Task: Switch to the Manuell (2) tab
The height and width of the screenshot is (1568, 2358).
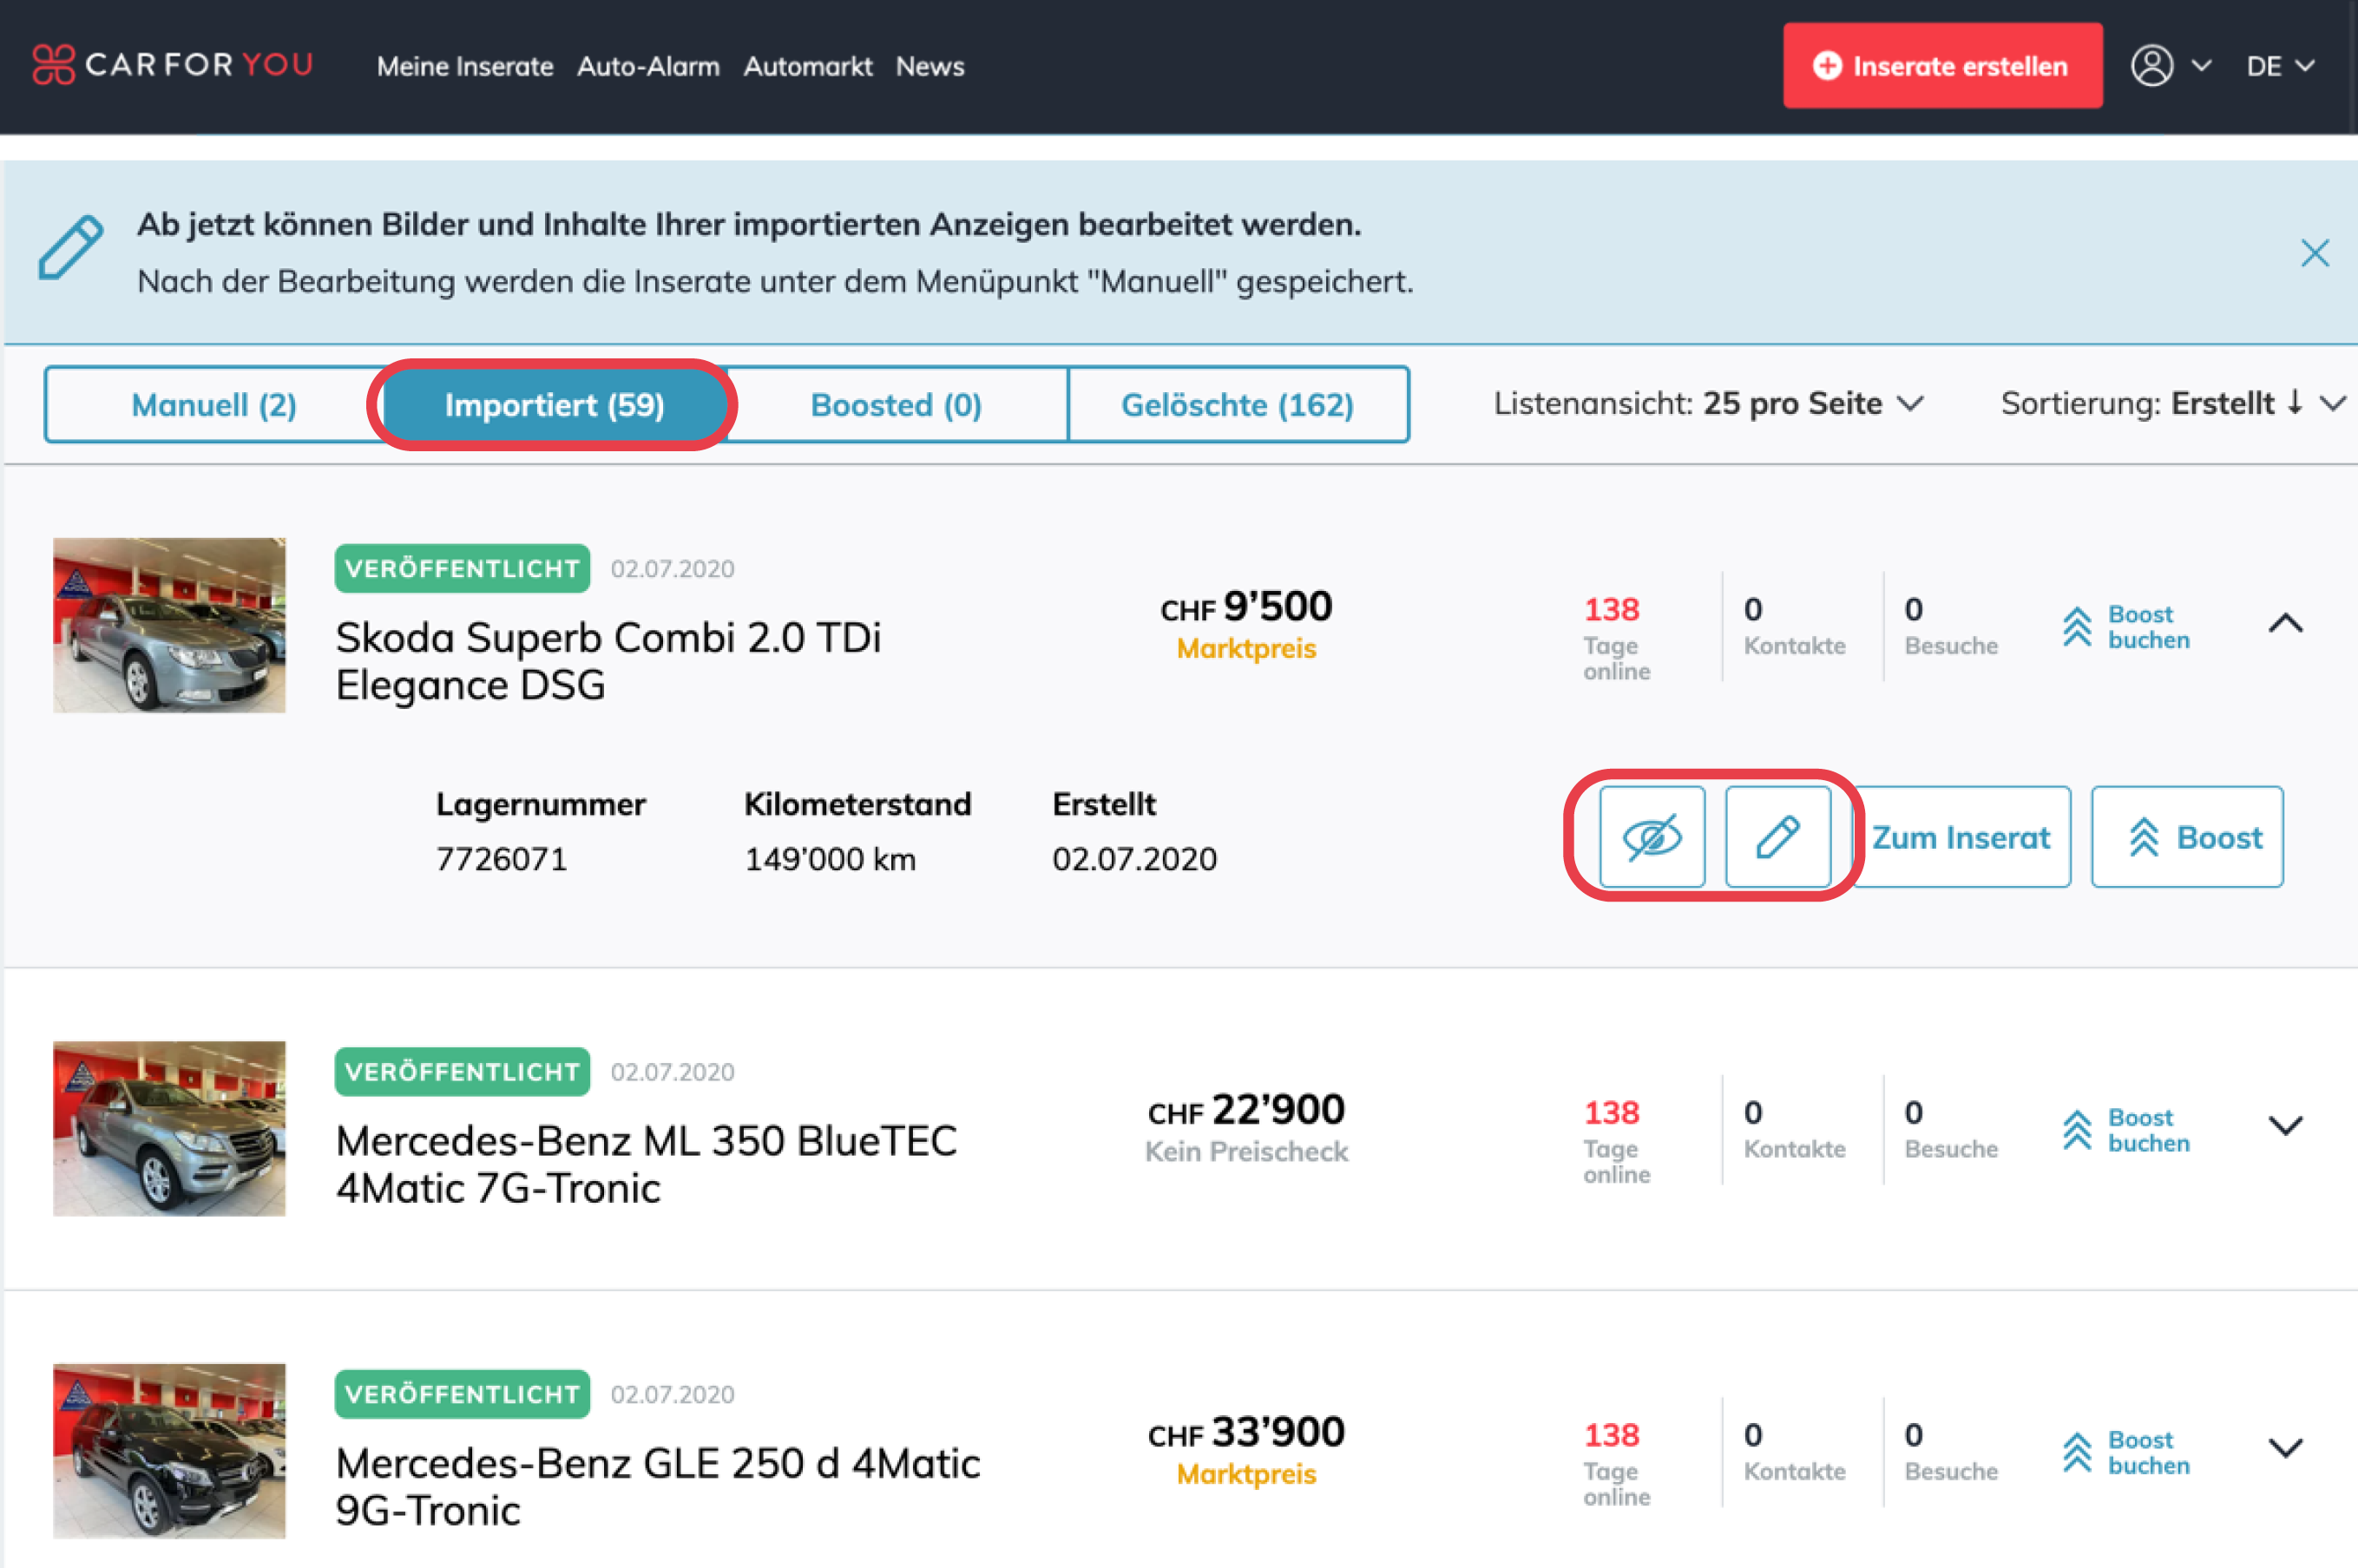Action: pyautogui.click(x=214, y=405)
